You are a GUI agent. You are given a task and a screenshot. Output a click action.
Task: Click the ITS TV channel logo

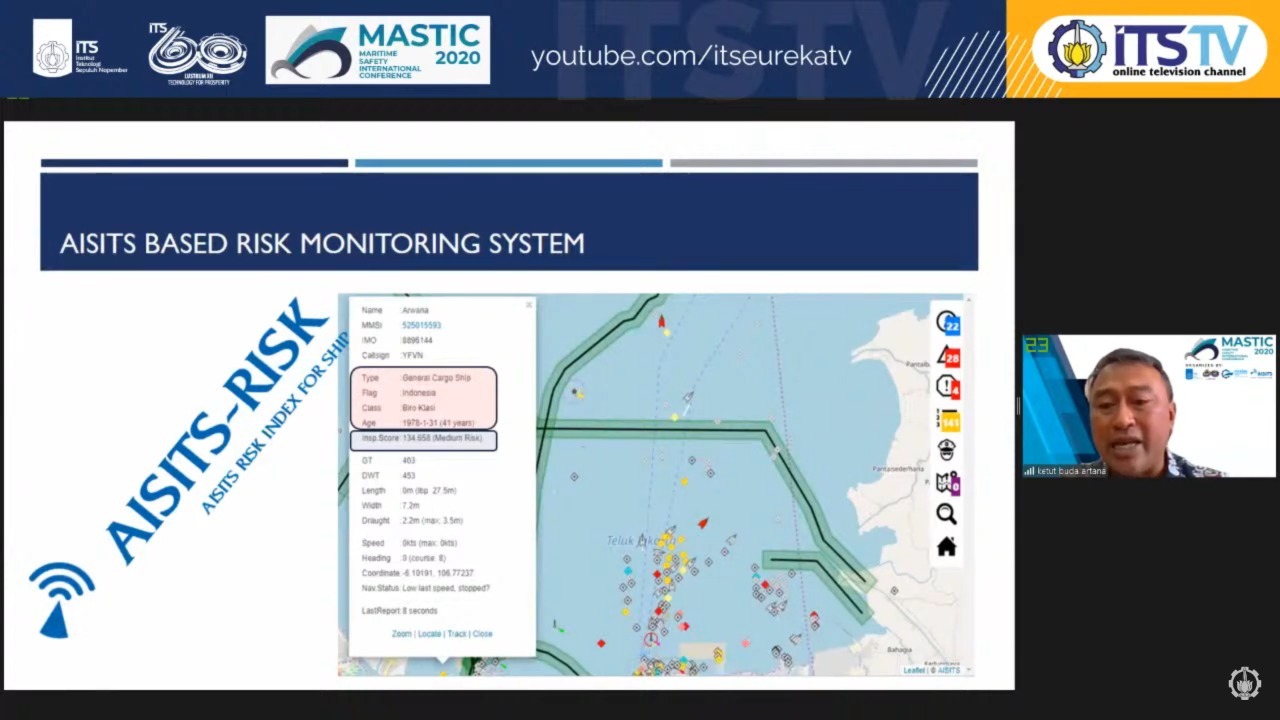[x=1148, y=48]
